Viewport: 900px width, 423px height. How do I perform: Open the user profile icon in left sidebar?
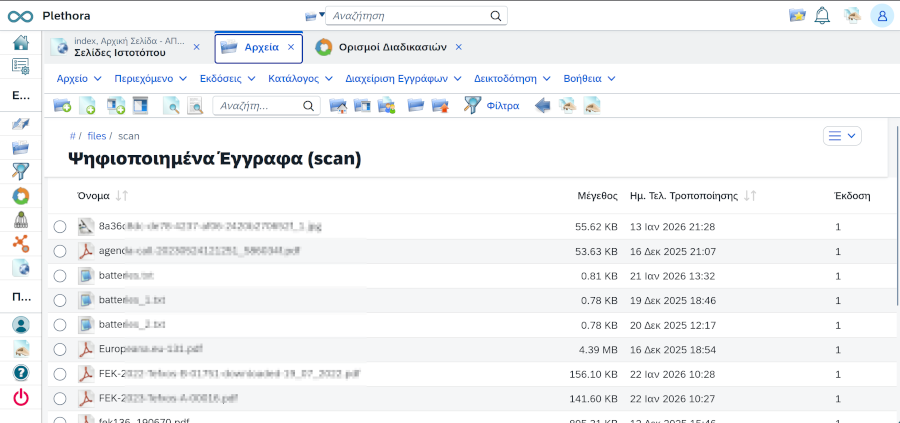[x=21, y=325]
